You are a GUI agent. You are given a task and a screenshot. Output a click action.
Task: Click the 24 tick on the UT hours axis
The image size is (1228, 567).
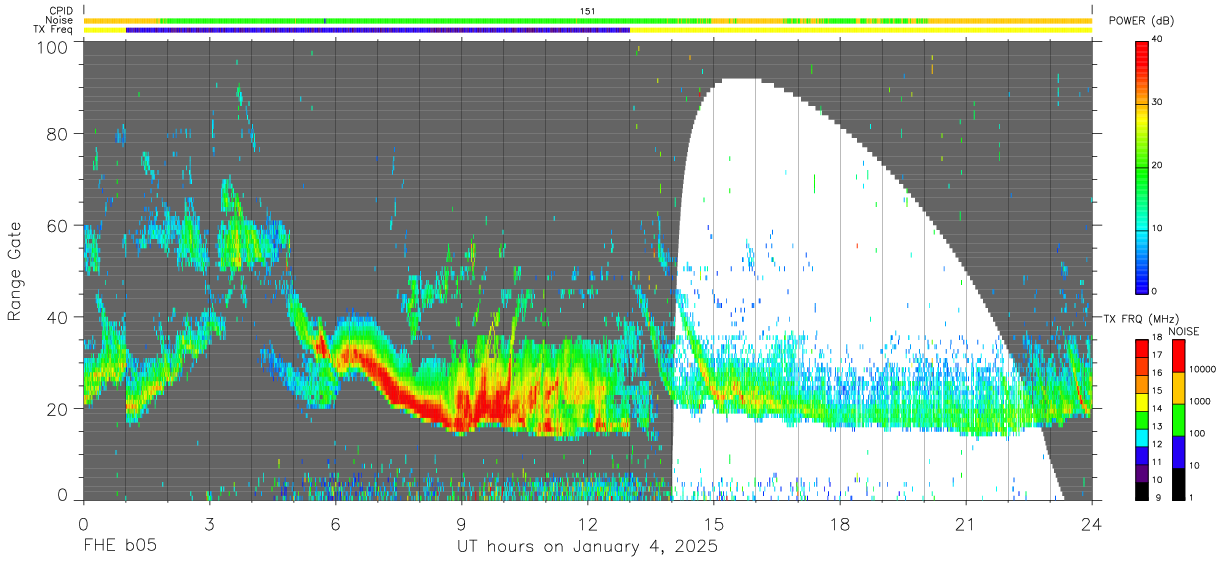1091,524
